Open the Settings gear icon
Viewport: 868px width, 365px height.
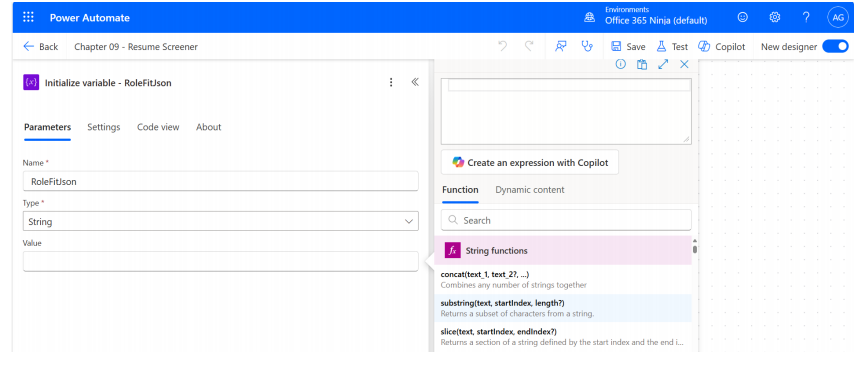774,17
